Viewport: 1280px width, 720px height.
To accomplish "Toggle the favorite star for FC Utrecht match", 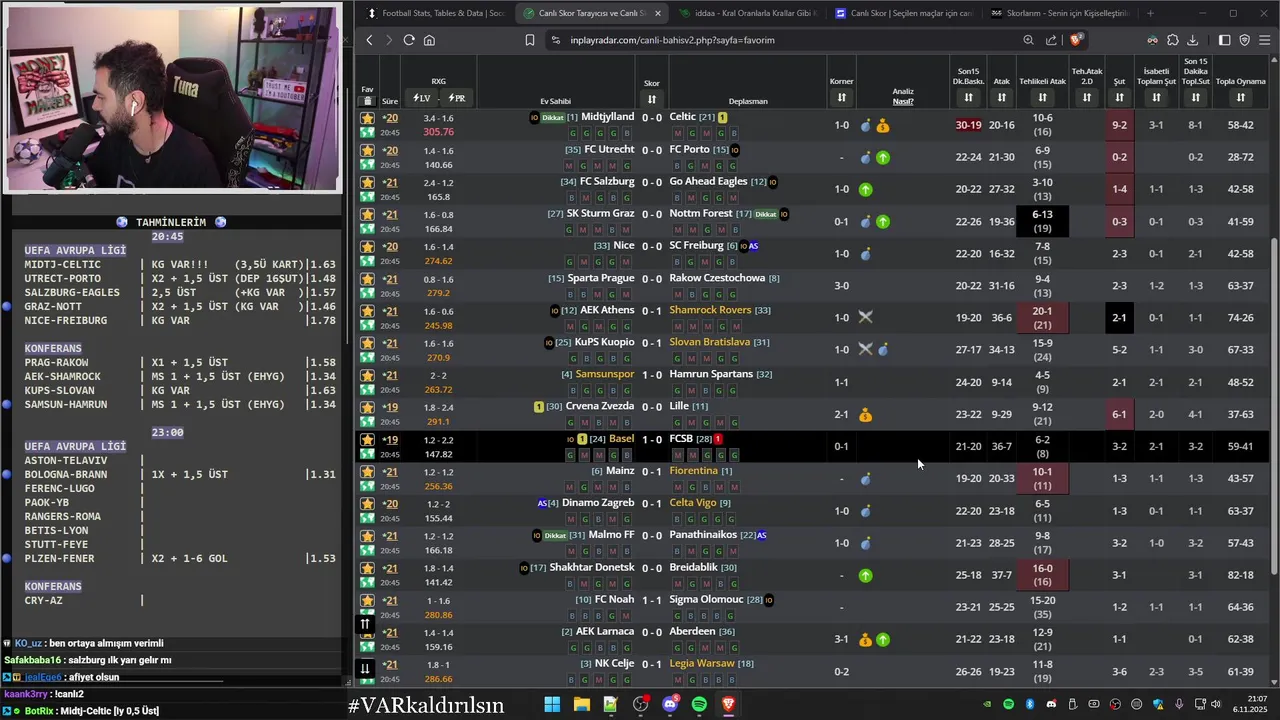I will tap(367, 150).
